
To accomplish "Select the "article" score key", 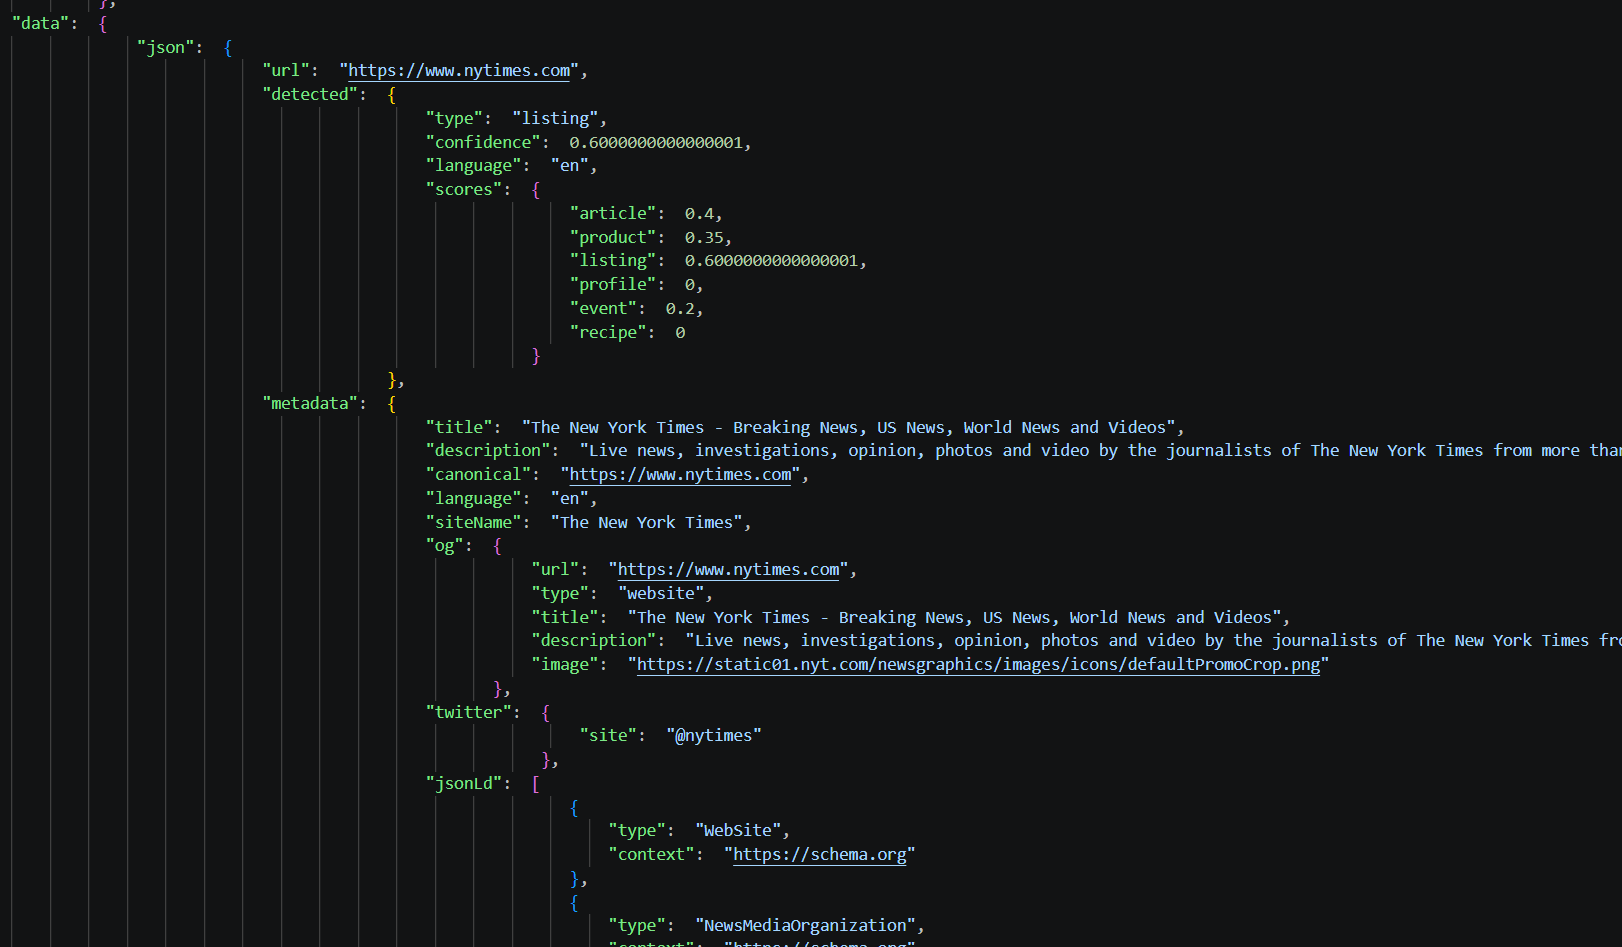I will pyautogui.click(x=613, y=213).
